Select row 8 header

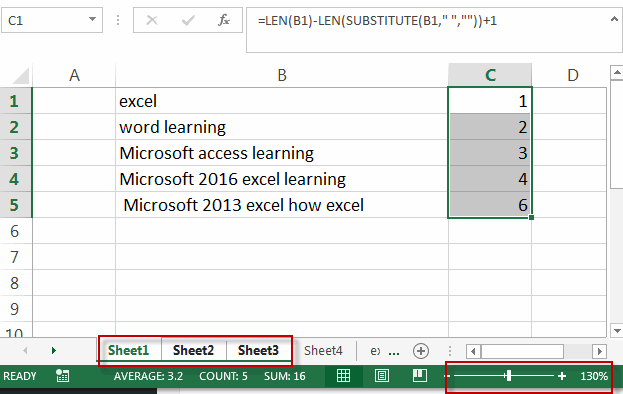point(14,283)
